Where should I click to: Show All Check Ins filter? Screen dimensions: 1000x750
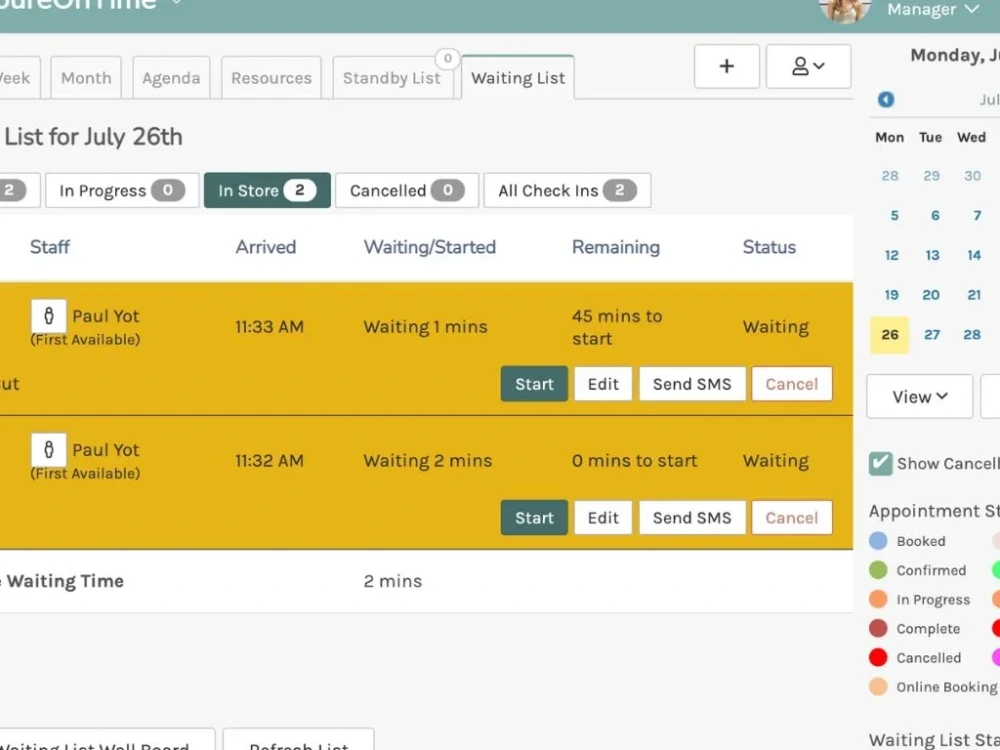click(x=567, y=190)
